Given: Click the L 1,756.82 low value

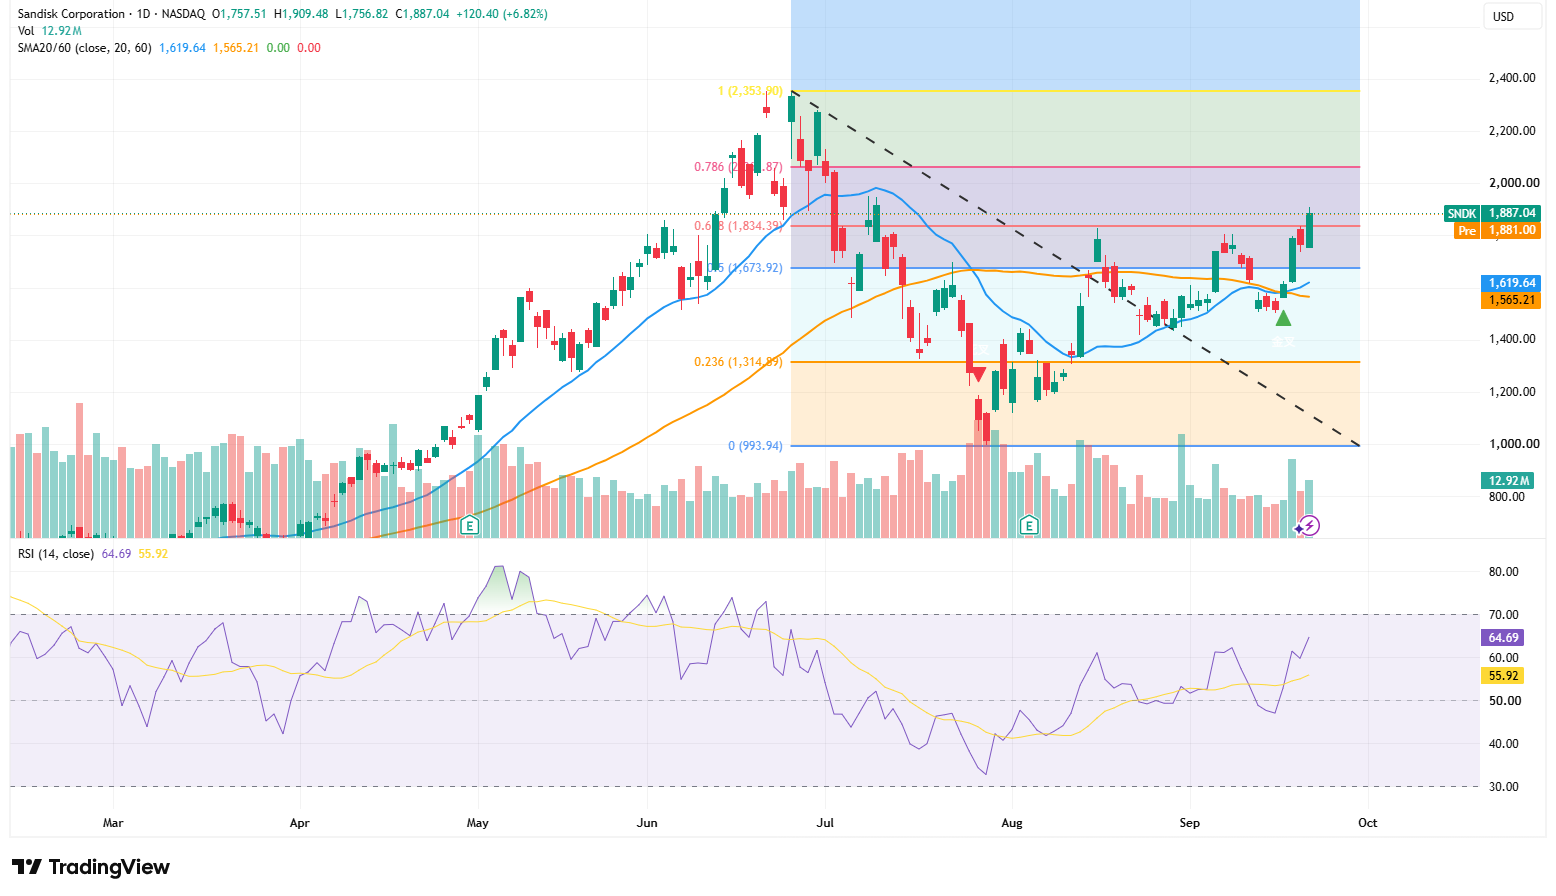Looking at the screenshot, I should point(362,14).
